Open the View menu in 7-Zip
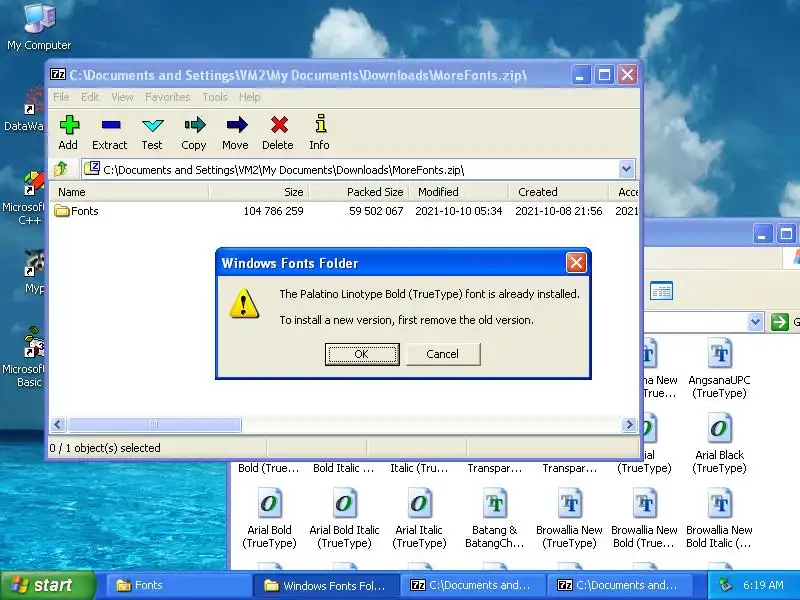800x600 pixels. tap(122, 97)
